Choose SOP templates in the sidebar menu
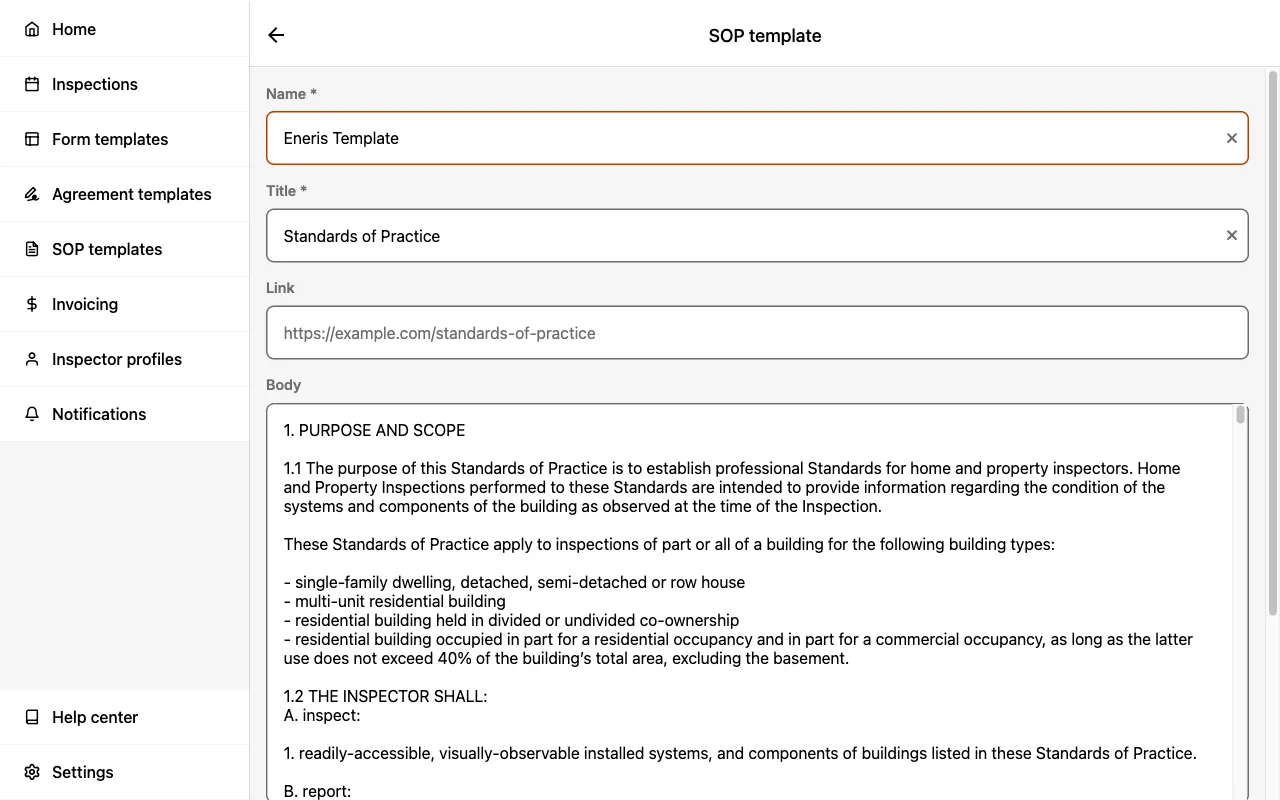This screenshot has width=1280, height=800. click(x=107, y=249)
